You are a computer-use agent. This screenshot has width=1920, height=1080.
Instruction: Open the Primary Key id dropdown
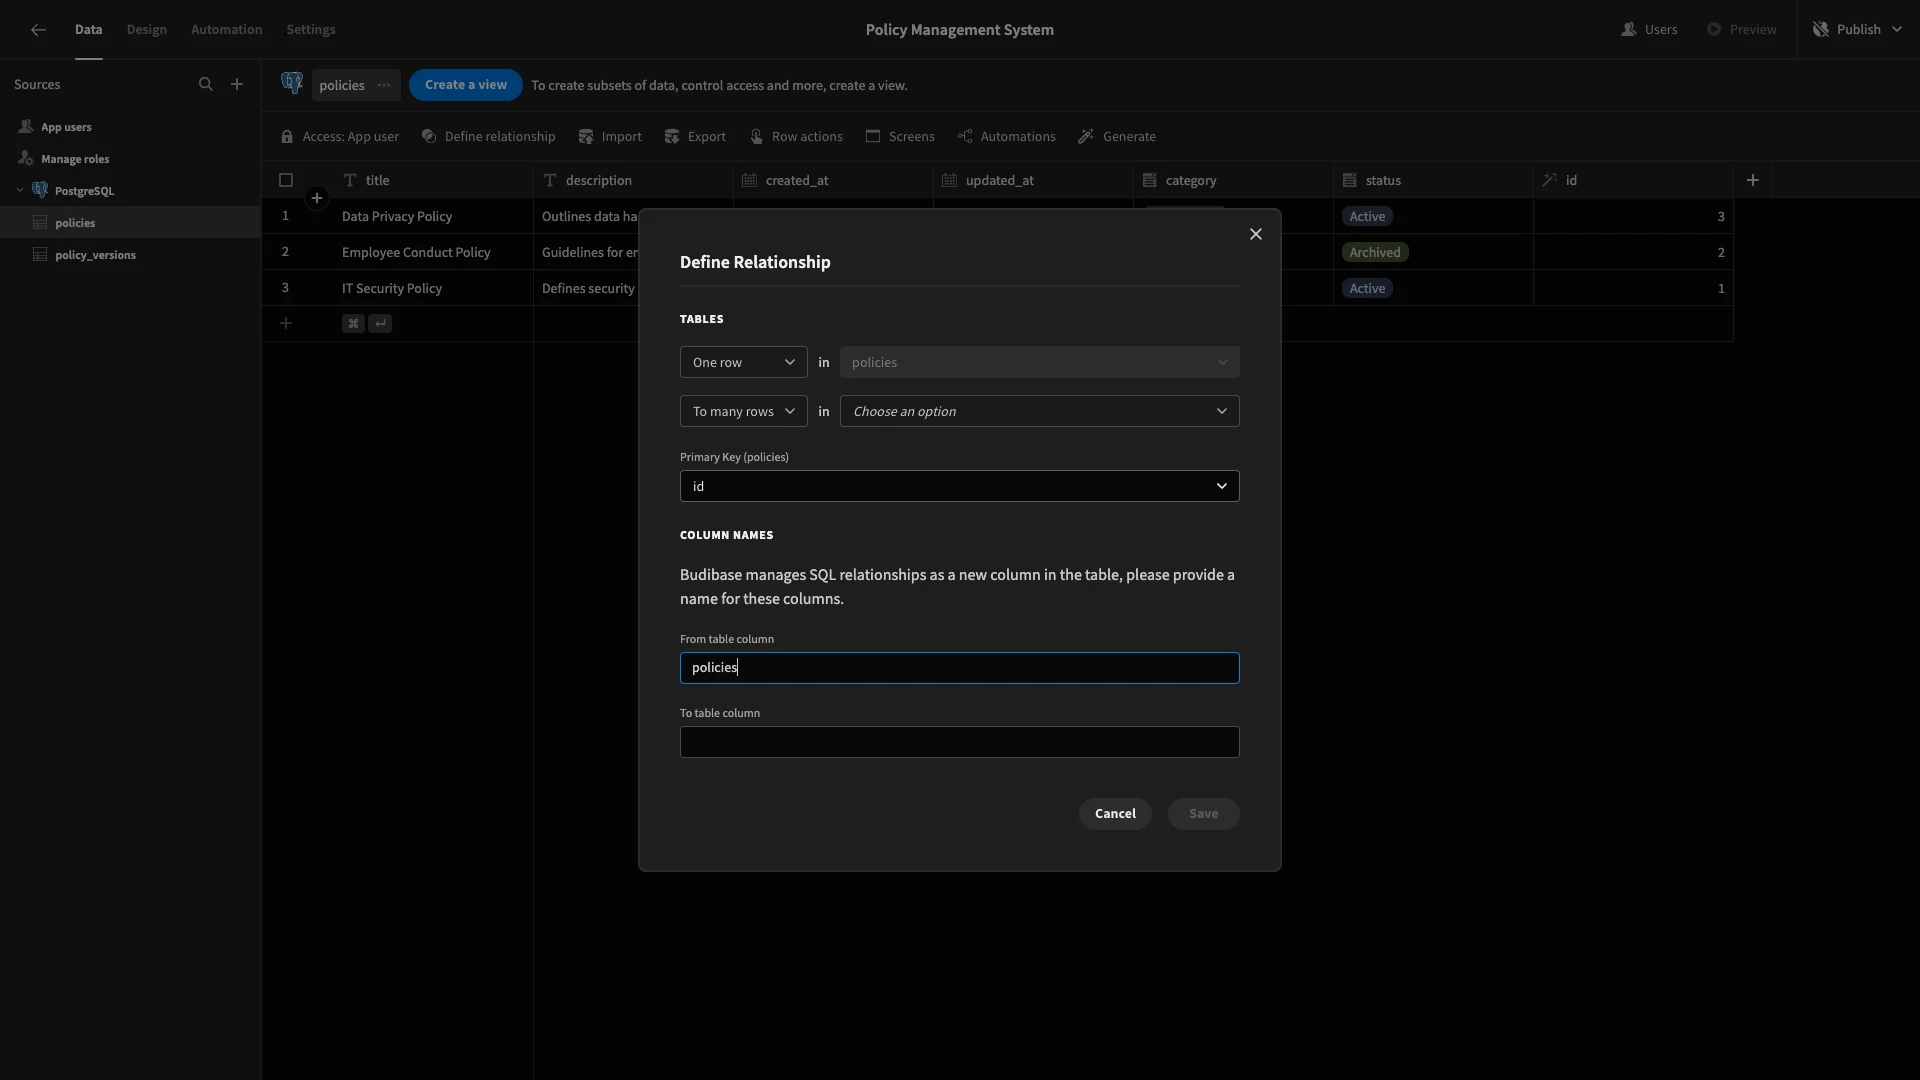tap(959, 487)
